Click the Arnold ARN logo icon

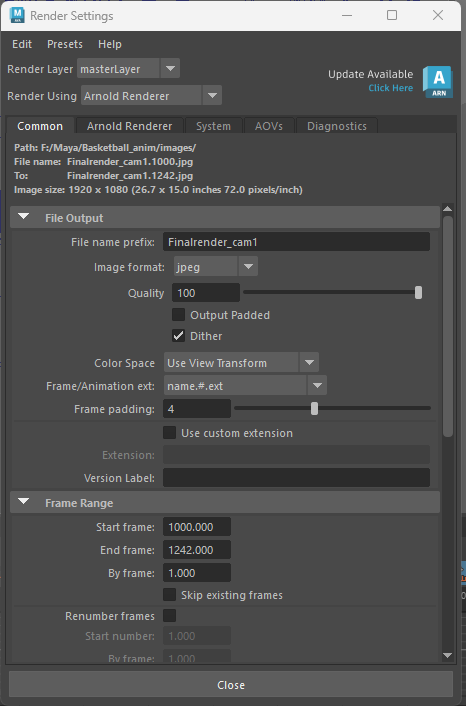tap(438, 81)
